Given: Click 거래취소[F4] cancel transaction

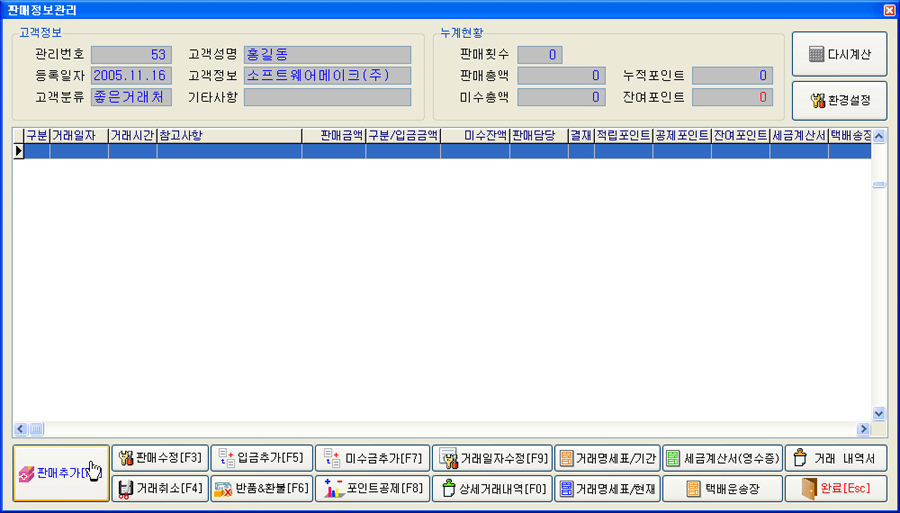Looking at the screenshot, I should pyautogui.click(x=160, y=488).
